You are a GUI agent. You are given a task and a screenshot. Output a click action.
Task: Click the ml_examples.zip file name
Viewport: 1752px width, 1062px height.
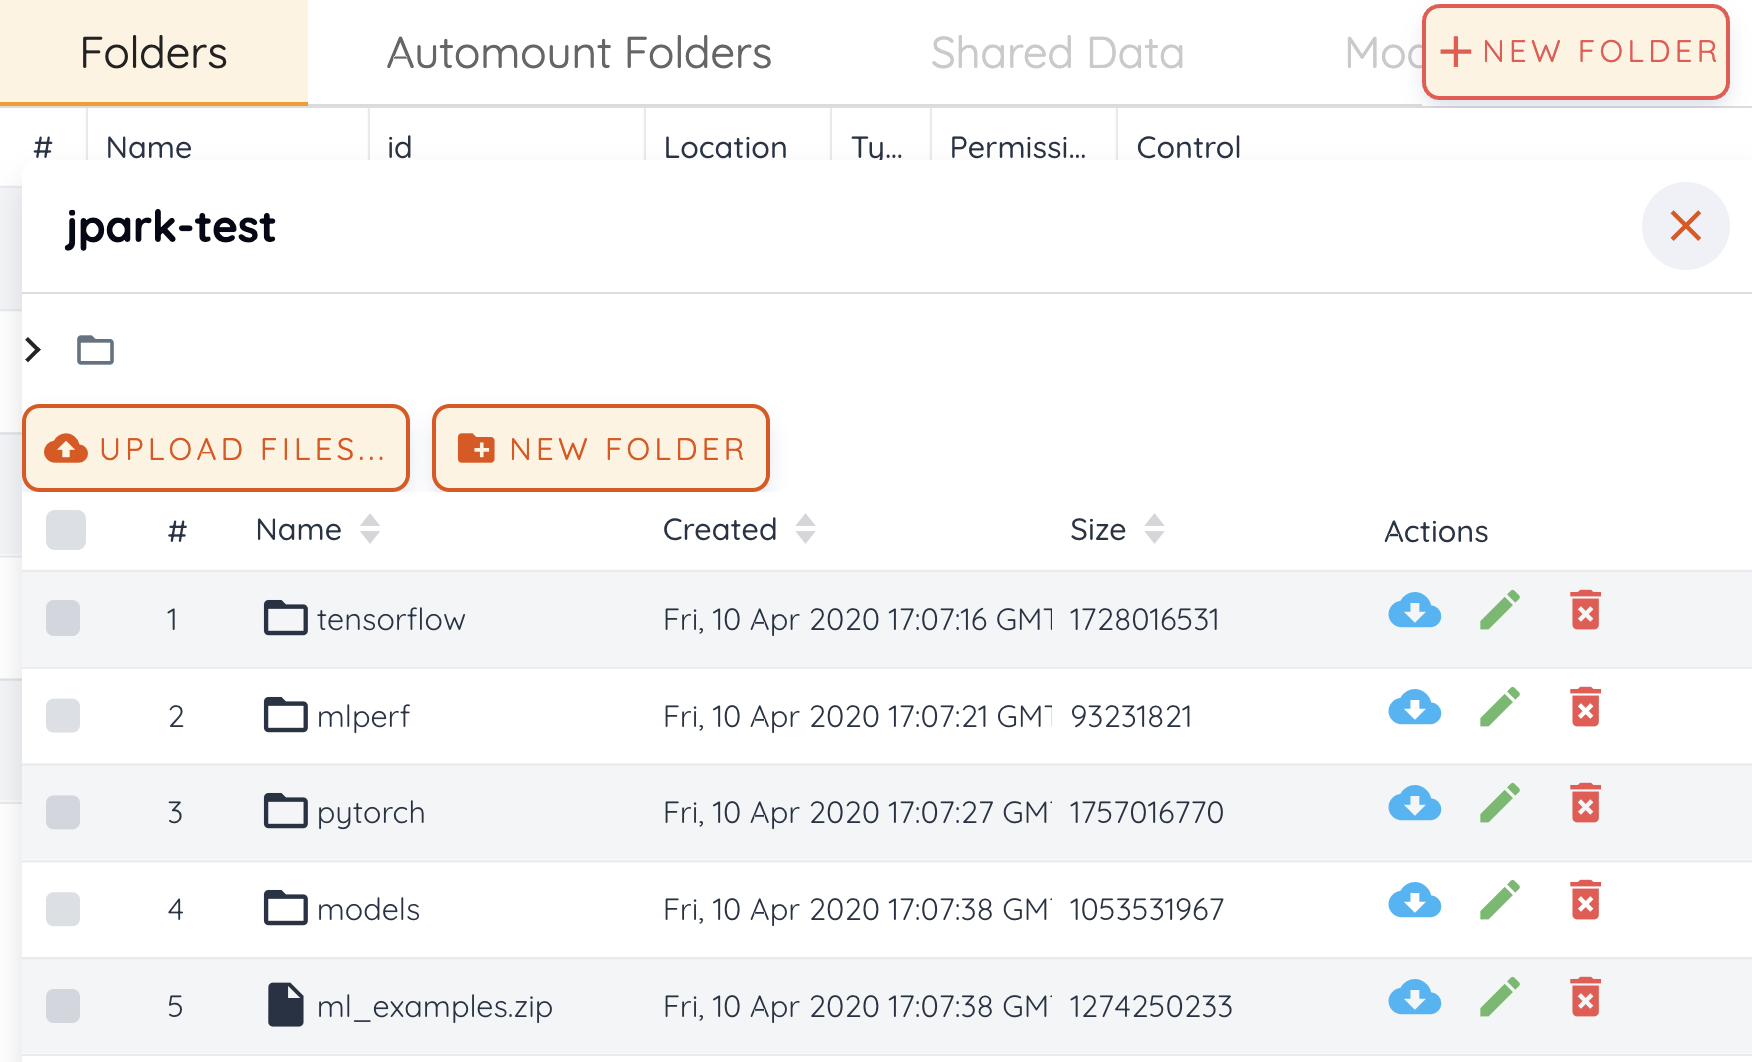click(435, 1006)
